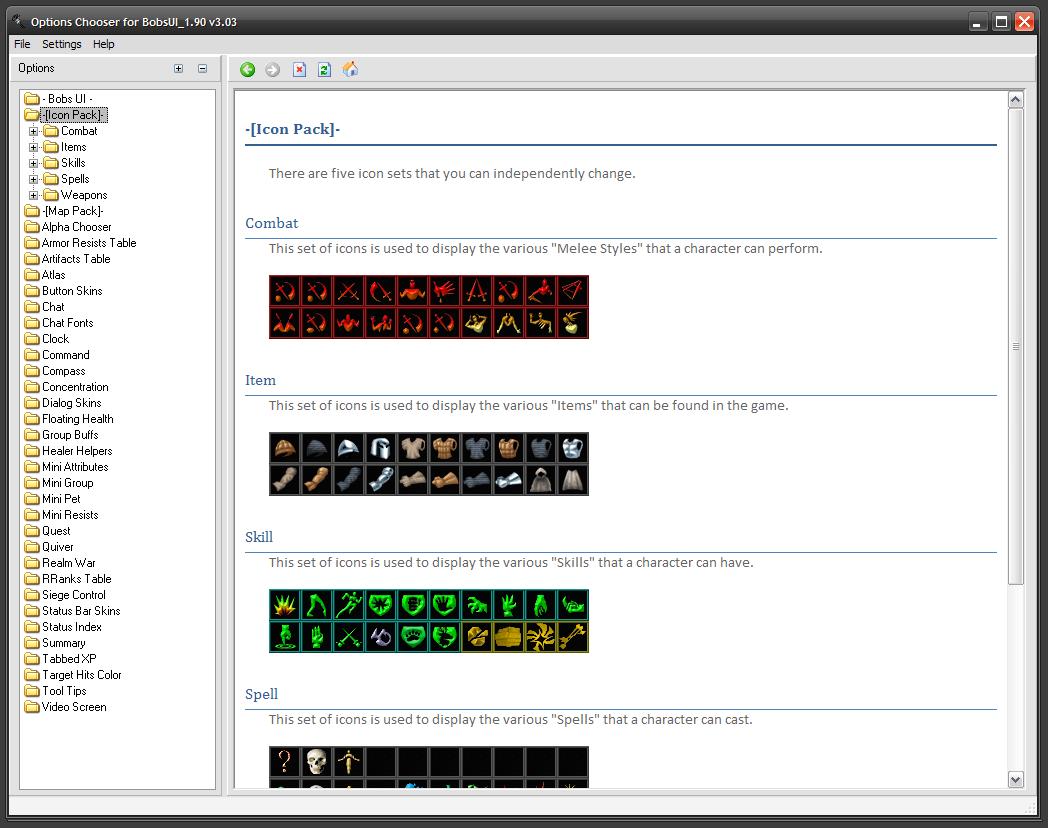Click the Refresh page icon
The width and height of the screenshot is (1048, 828).
324,70
